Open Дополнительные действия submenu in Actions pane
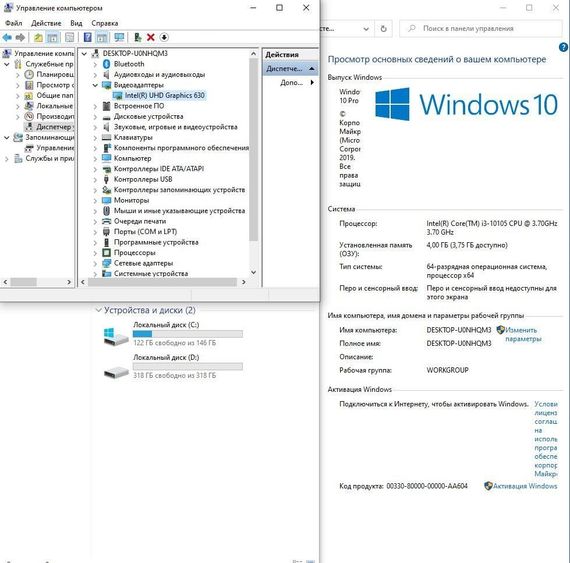Image resolution: width=570 pixels, height=563 pixels. coord(296,83)
